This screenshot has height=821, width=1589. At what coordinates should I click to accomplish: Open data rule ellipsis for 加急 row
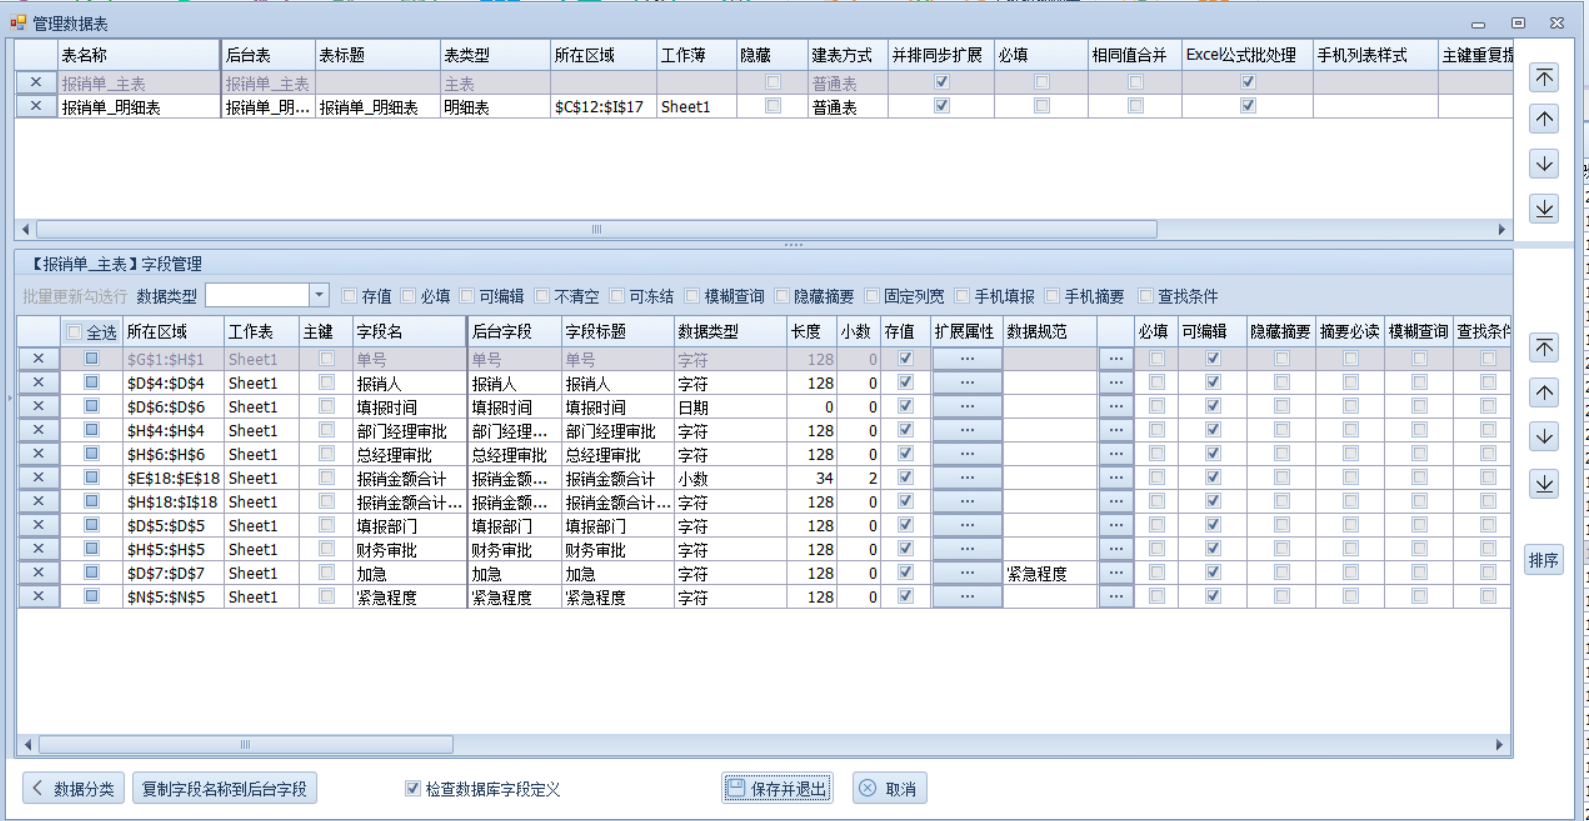point(1115,573)
